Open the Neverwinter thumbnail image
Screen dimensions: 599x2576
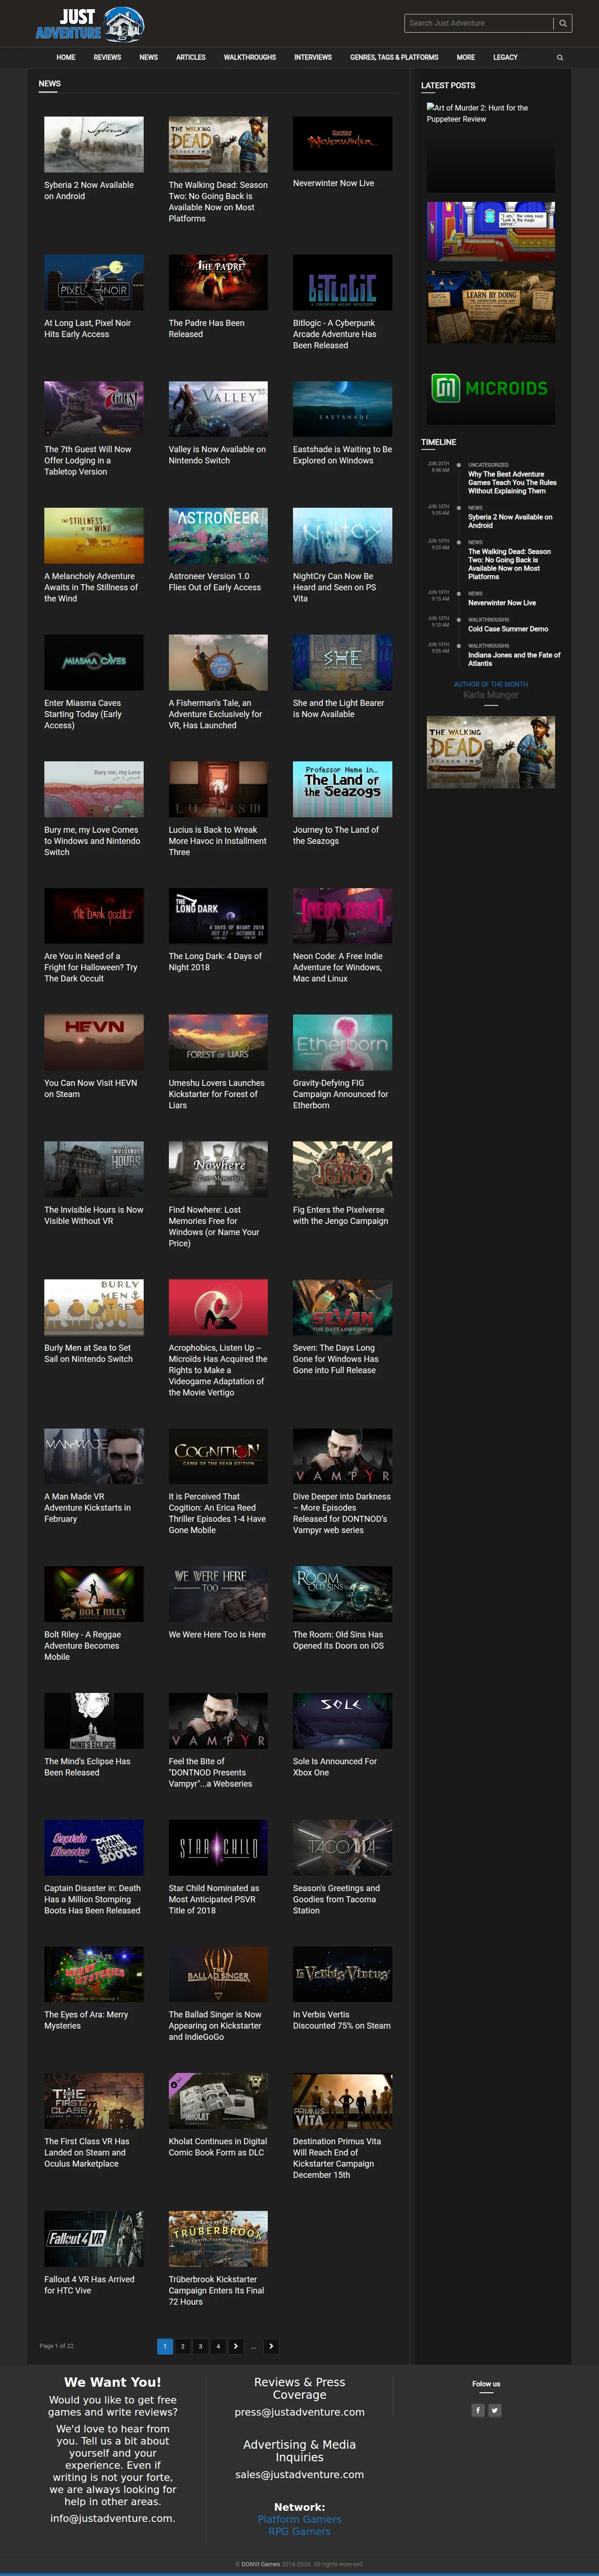(342, 143)
